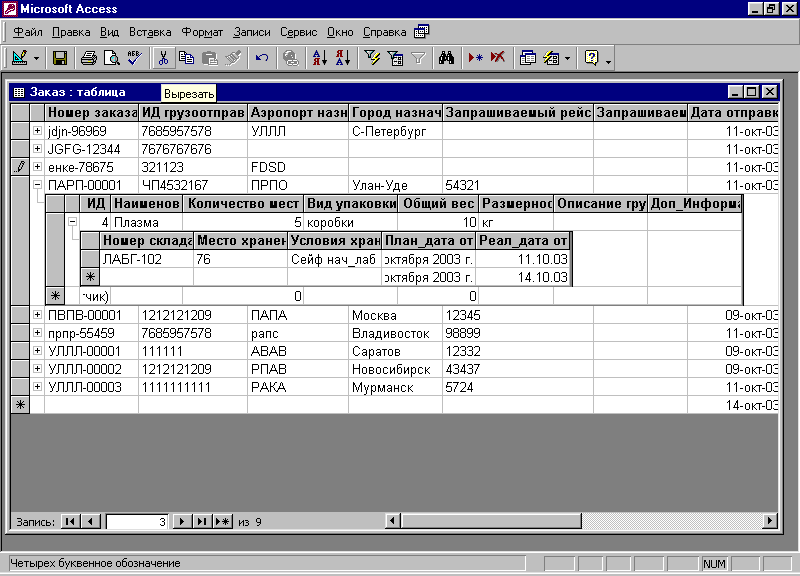The width and height of the screenshot is (800, 576).
Task: Expand the УЛЛЛ-00001 row subdatasheet
Action: (37, 350)
